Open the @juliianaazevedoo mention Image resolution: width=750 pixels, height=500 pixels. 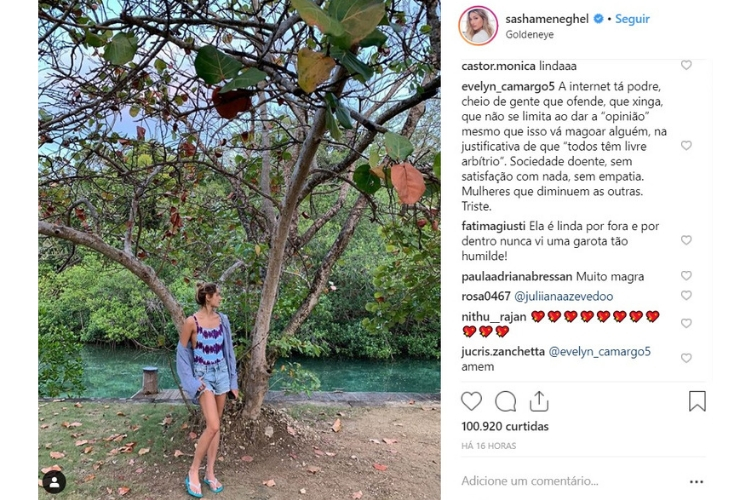(563, 296)
